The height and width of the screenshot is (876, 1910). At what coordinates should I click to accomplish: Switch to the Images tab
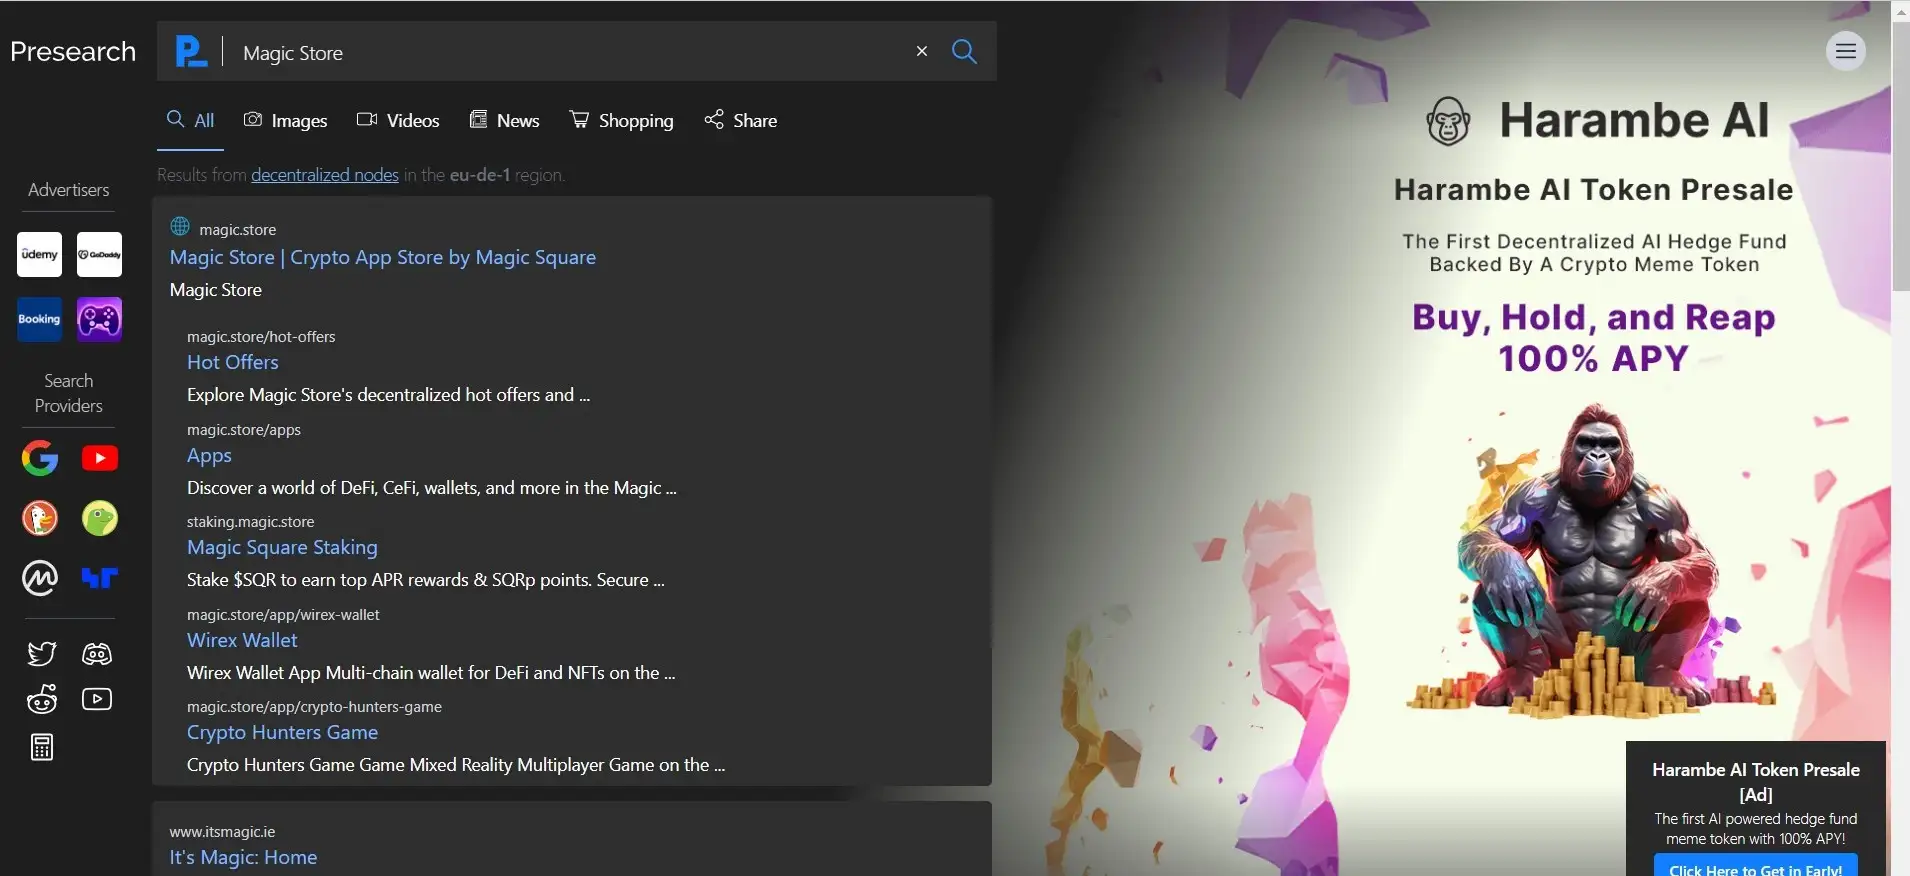click(286, 121)
